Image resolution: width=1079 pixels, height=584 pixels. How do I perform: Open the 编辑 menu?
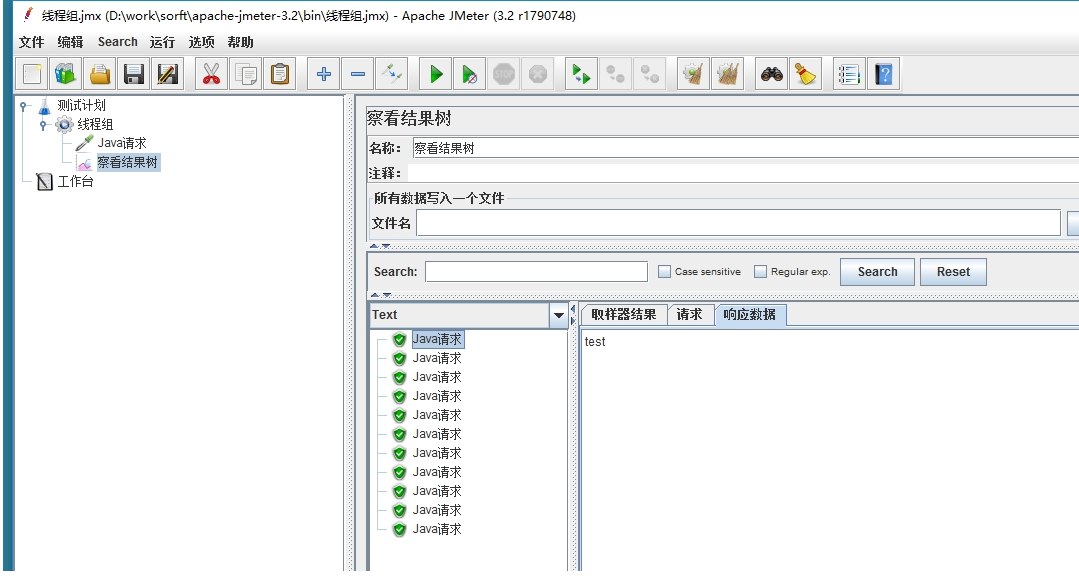(x=70, y=42)
